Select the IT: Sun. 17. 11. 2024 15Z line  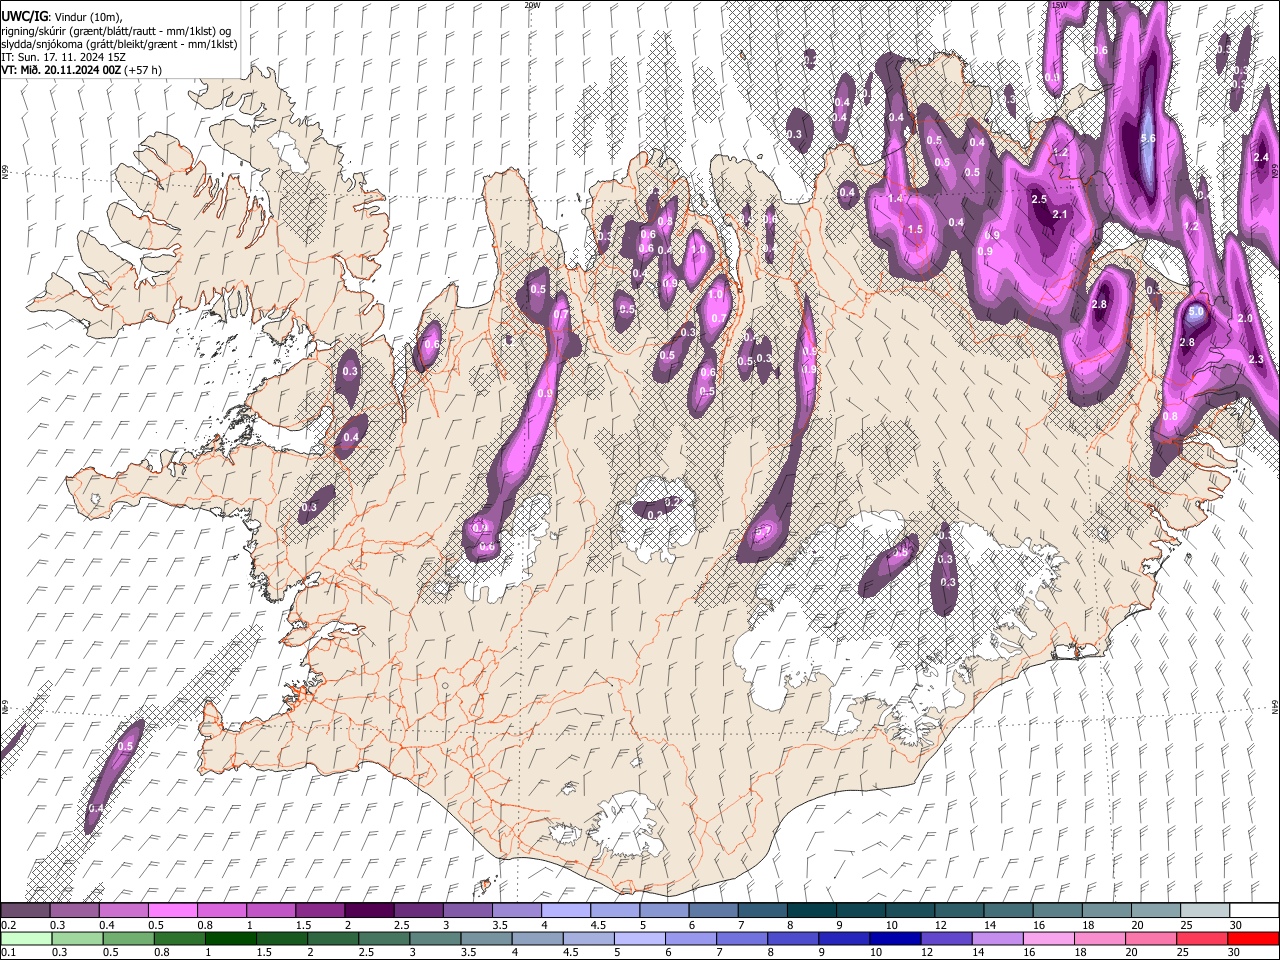(x=63, y=57)
